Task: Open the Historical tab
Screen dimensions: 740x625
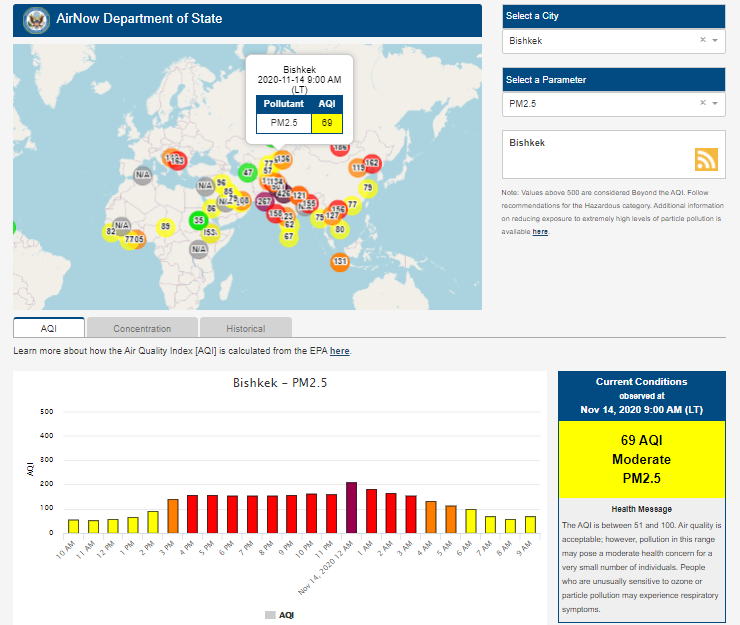Action: tap(245, 328)
